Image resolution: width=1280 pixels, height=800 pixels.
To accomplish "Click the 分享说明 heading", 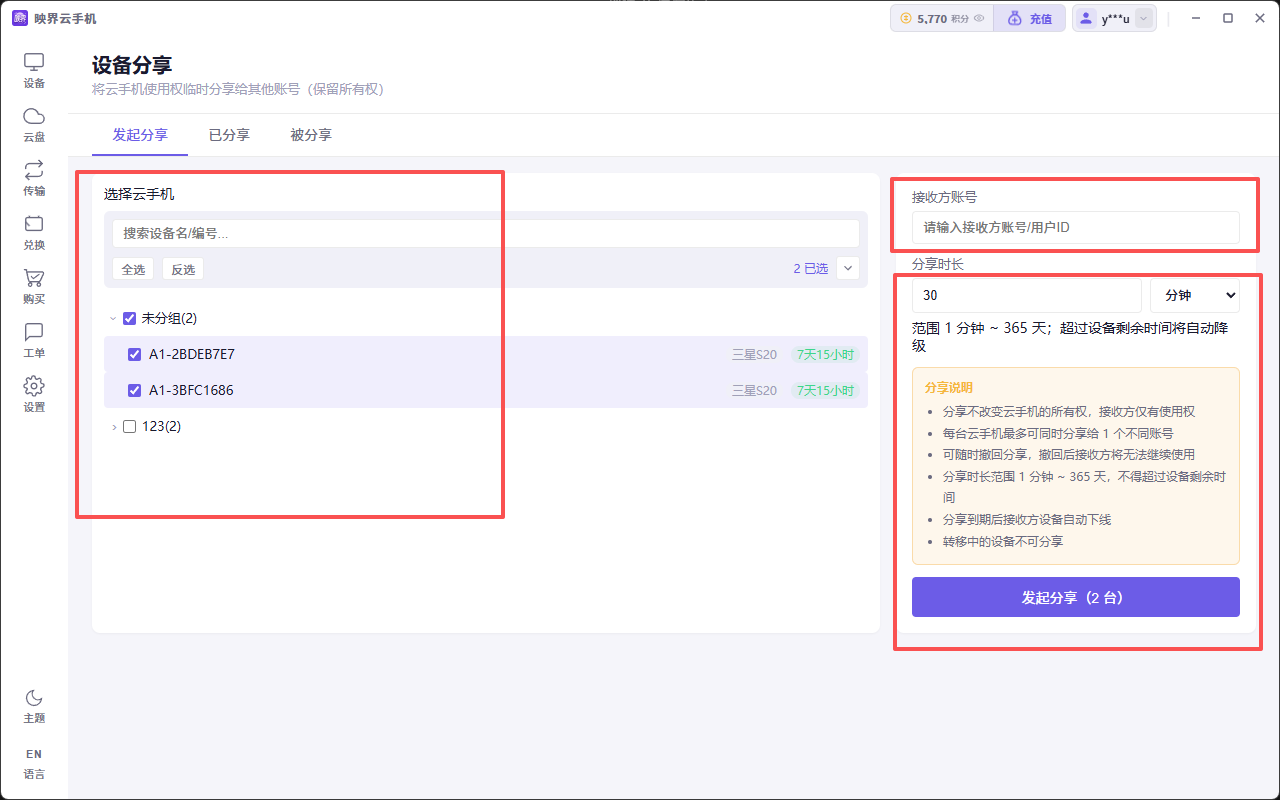I will click(949, 388).
